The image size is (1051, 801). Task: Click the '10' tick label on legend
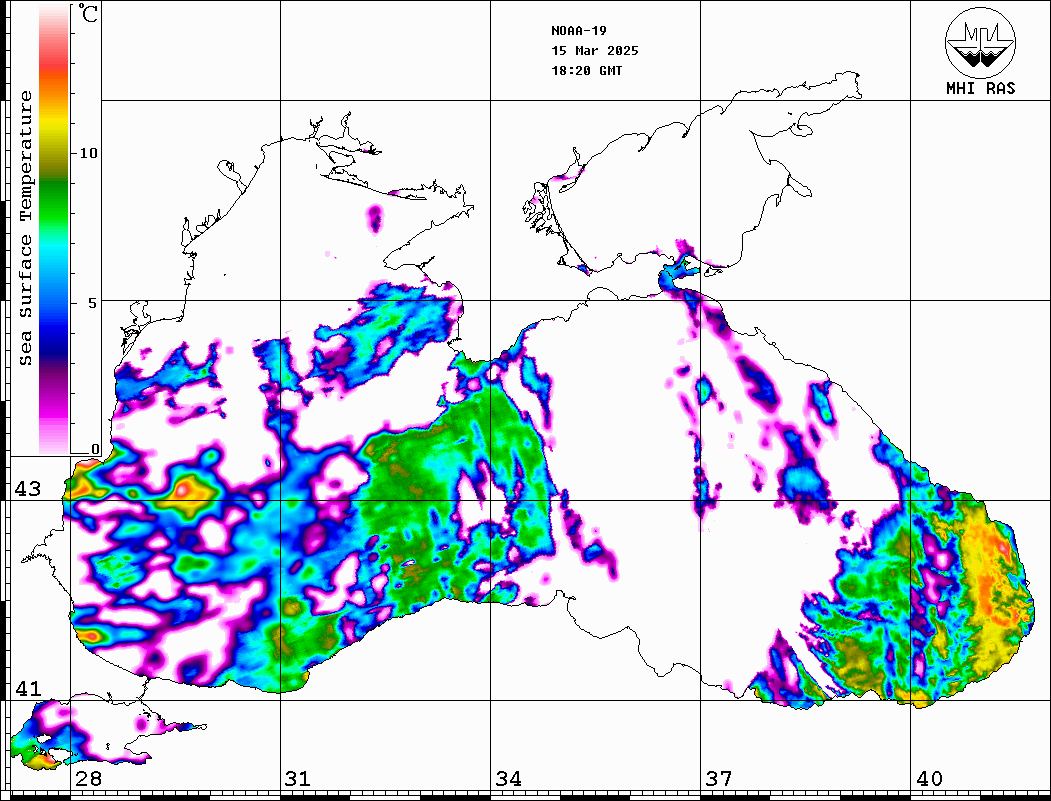88,153
